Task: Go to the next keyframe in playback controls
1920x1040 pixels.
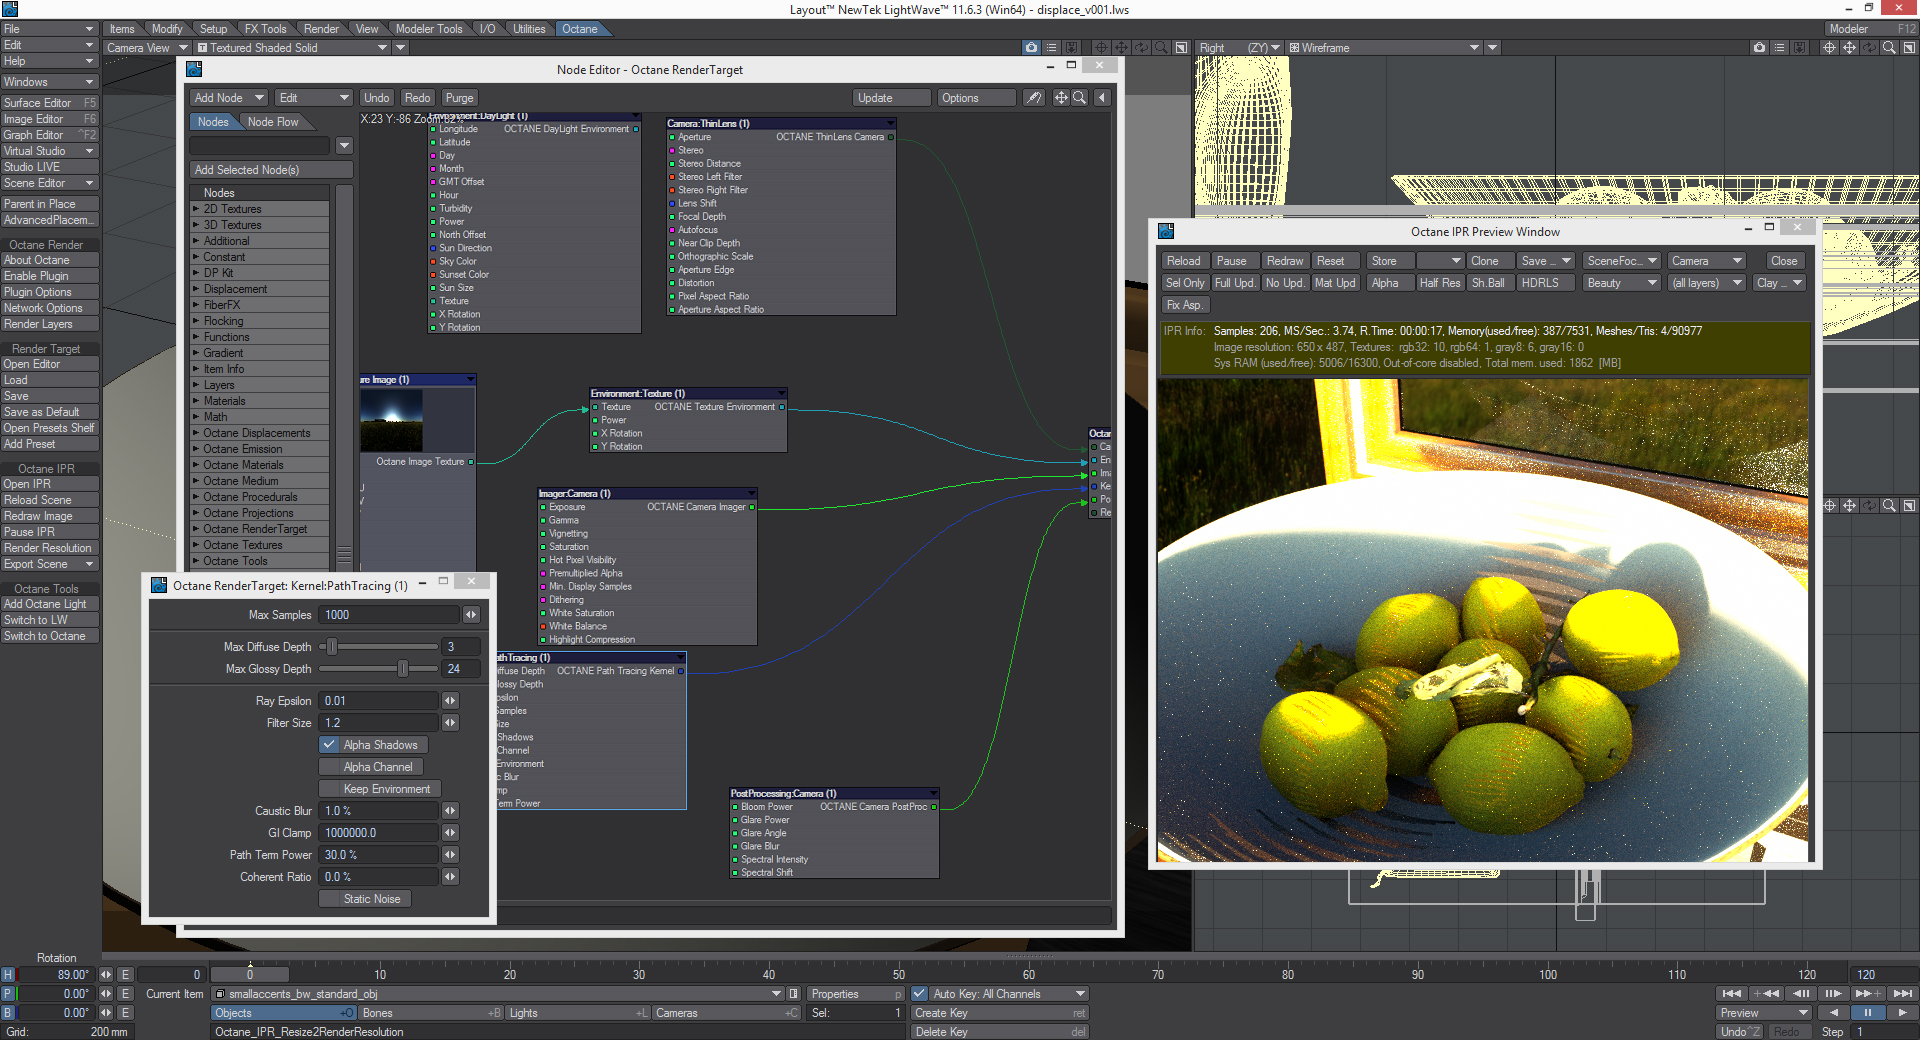Action: tap(1867, 993)
